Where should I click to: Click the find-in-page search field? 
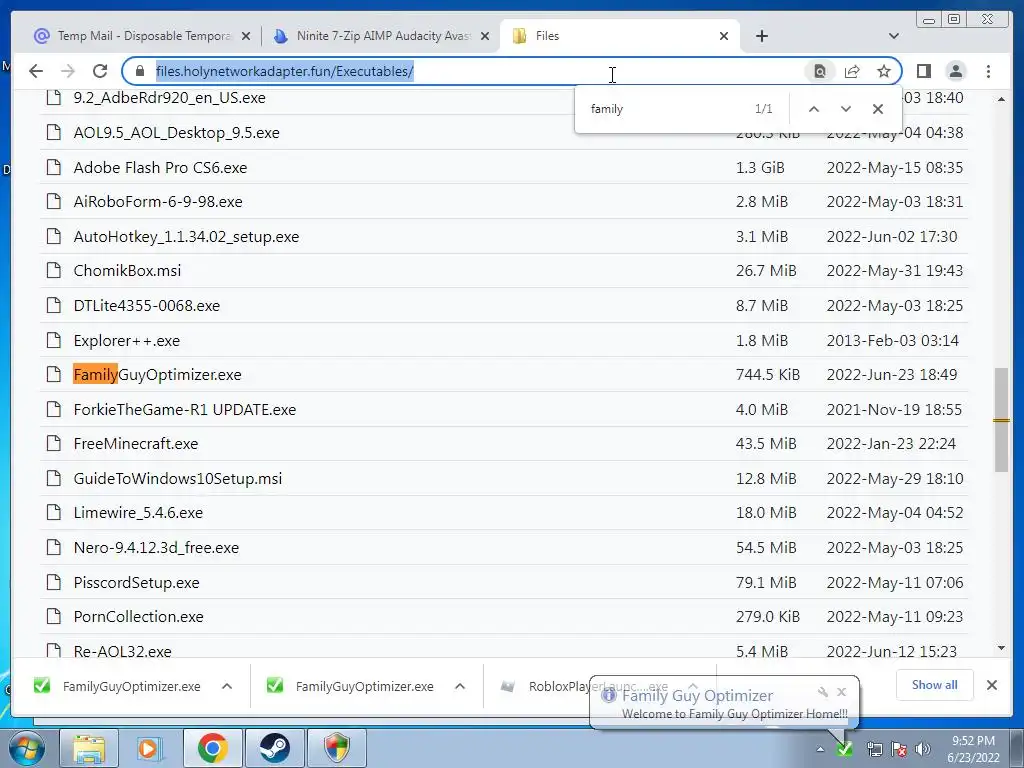666,109
